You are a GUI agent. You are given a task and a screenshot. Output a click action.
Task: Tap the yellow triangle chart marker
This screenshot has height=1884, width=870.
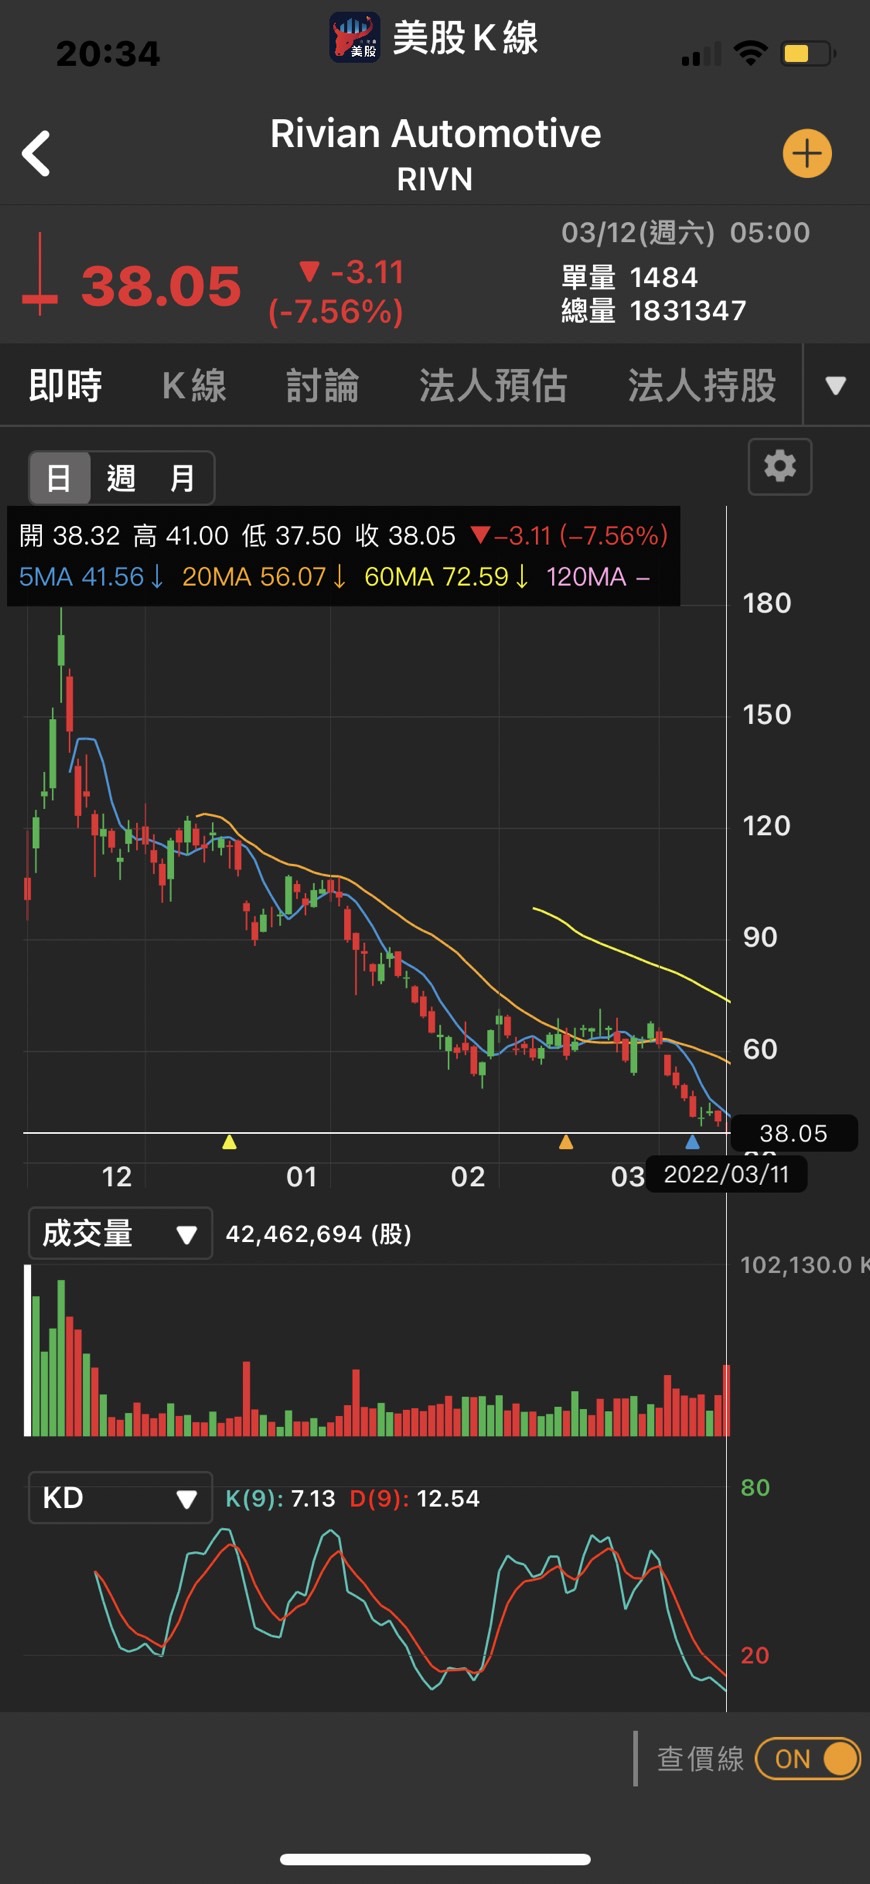[x=229, y=1142]
